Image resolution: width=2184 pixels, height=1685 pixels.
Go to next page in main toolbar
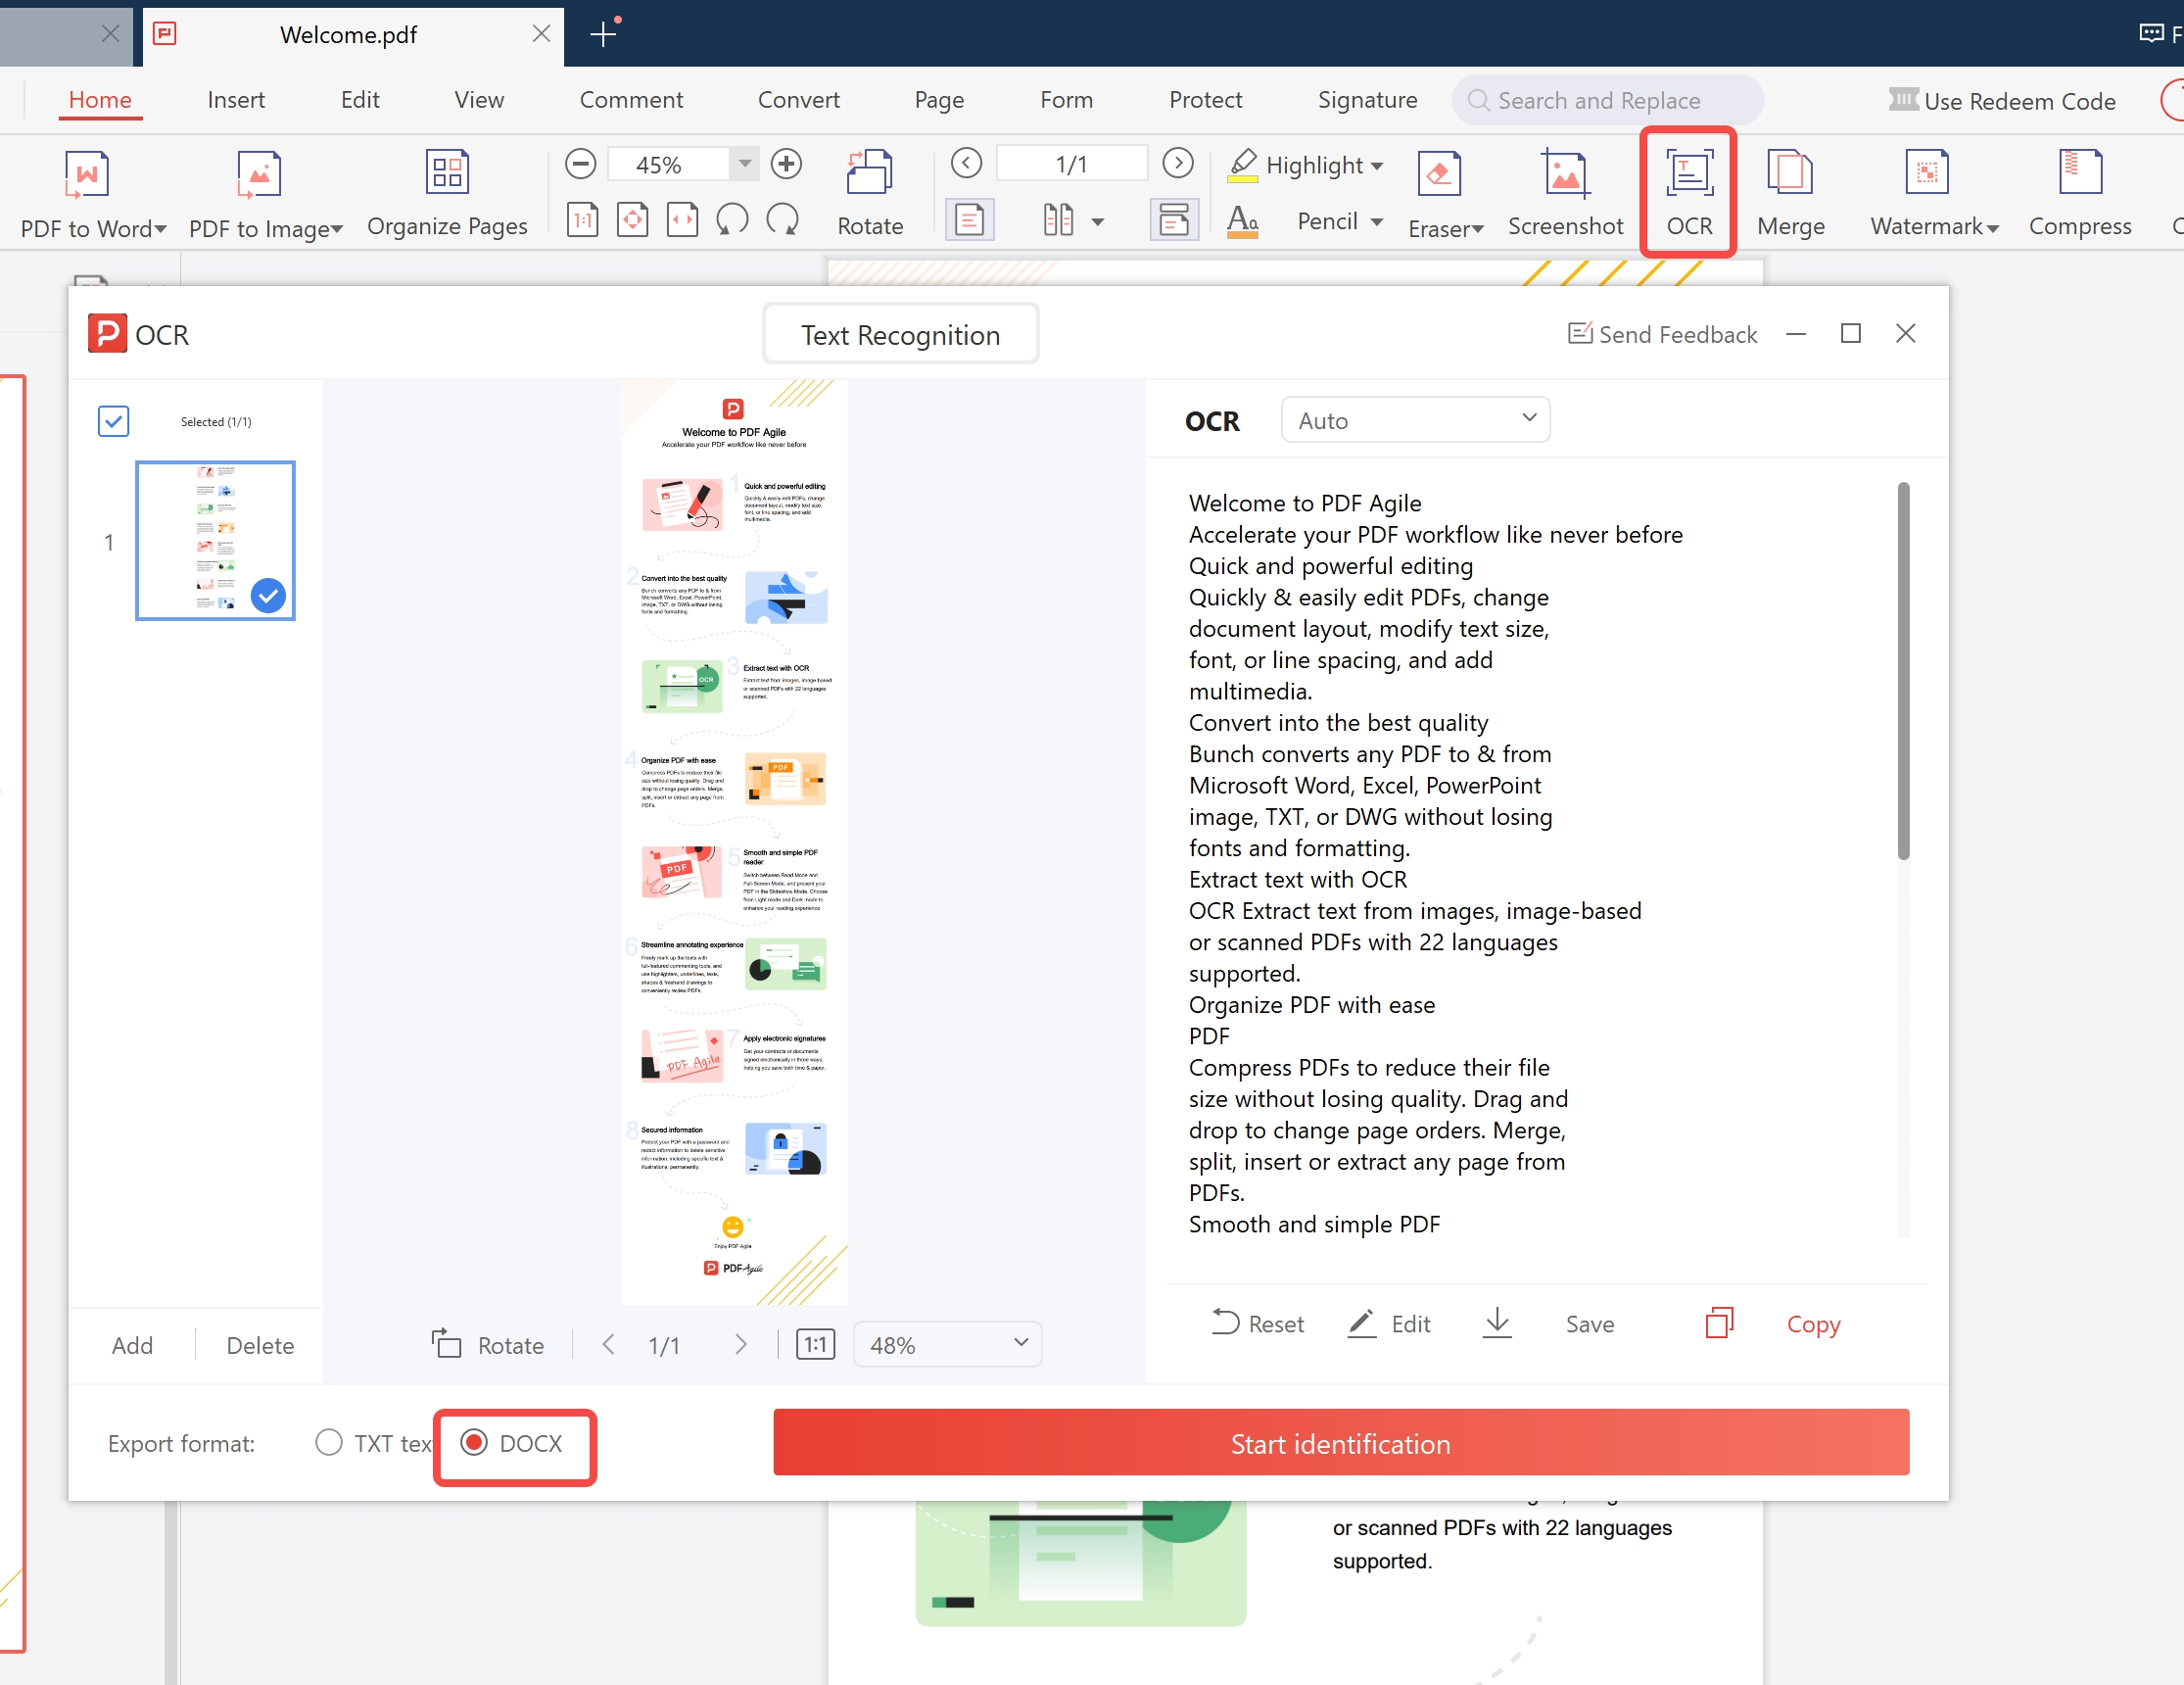(x=1178, y=163)
